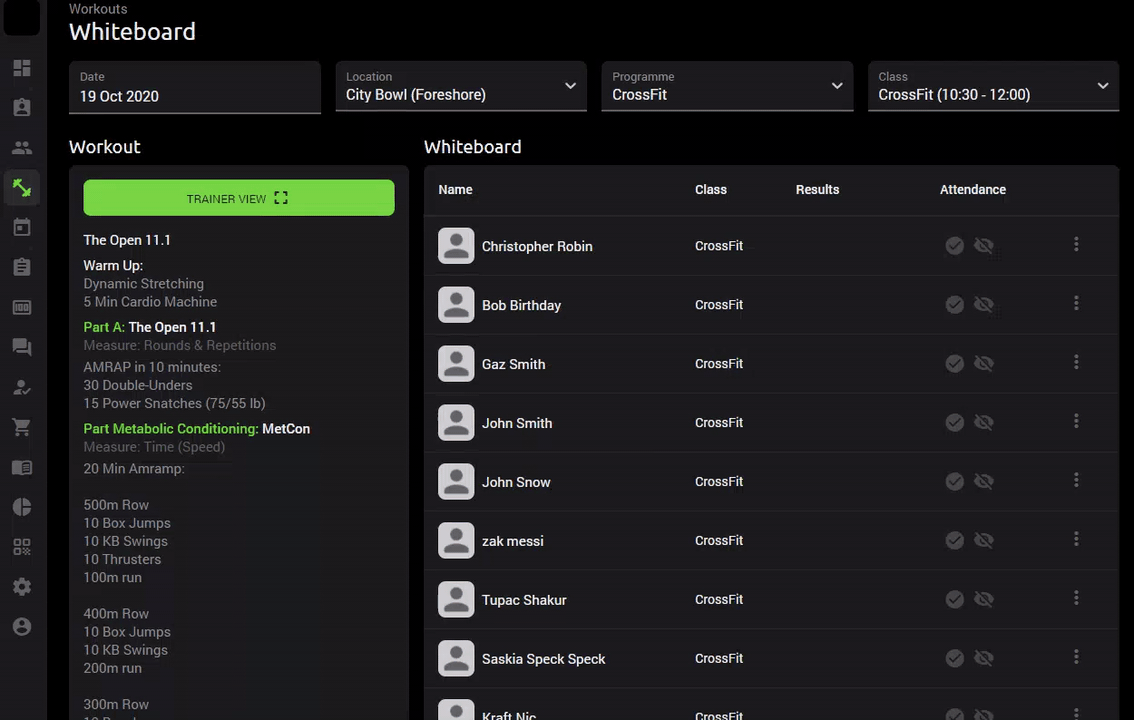Open the ID badge icon in sidebar
Screen dimensions: 1134x720
22,108
